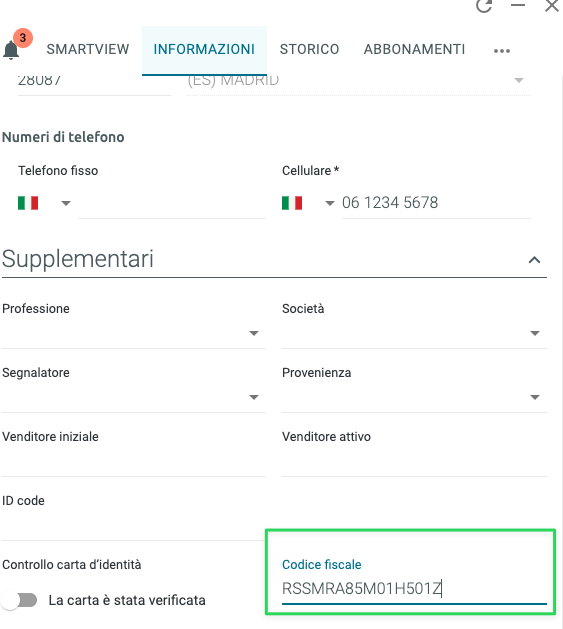Collapse the Supplementari section
This screenshot has height=629, width=563.
coord(534,260)
